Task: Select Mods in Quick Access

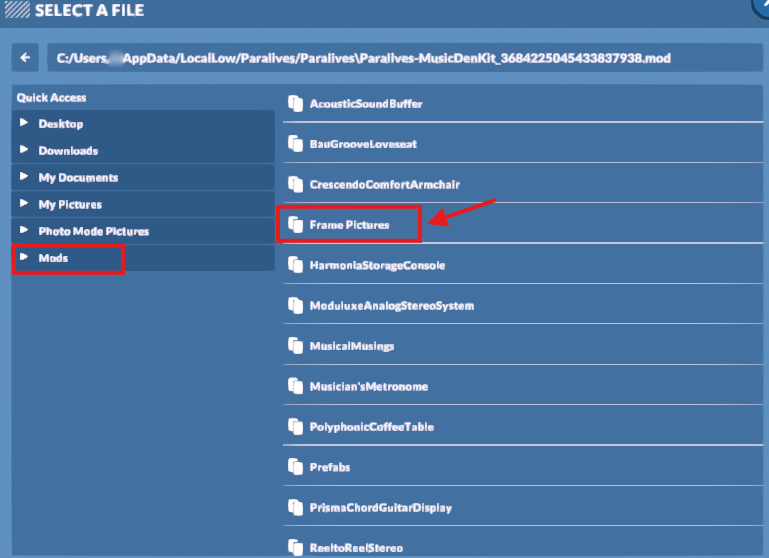Action: coord(143,258)
